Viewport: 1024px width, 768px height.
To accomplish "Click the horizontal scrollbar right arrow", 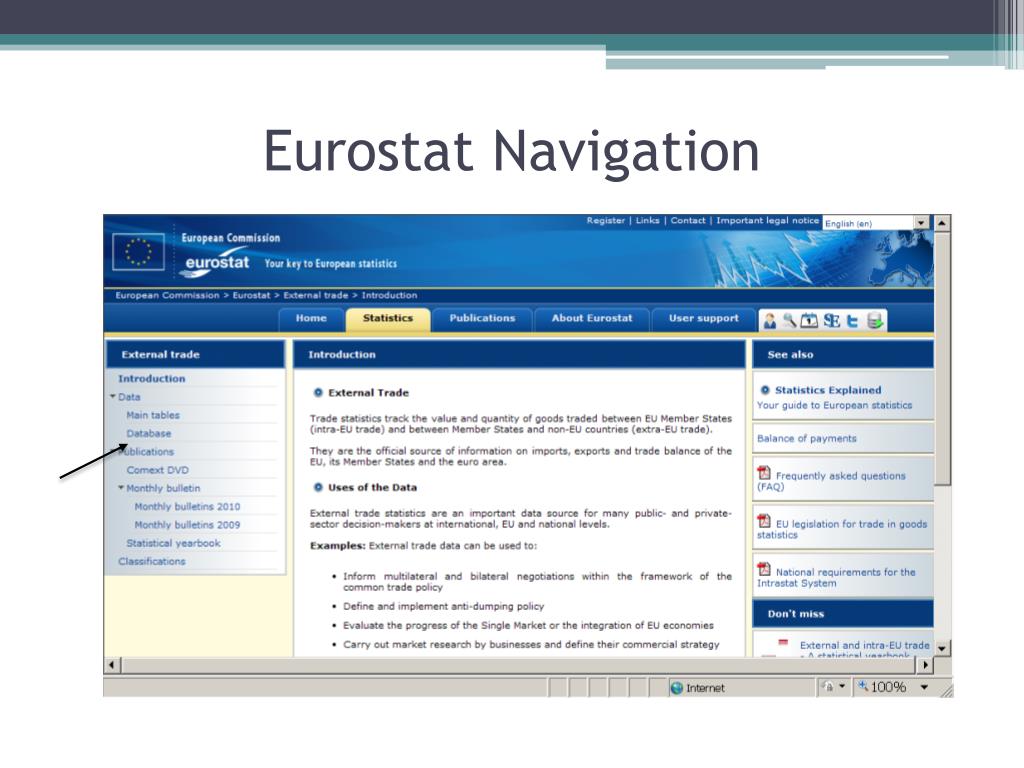I will tap(925, 665).
